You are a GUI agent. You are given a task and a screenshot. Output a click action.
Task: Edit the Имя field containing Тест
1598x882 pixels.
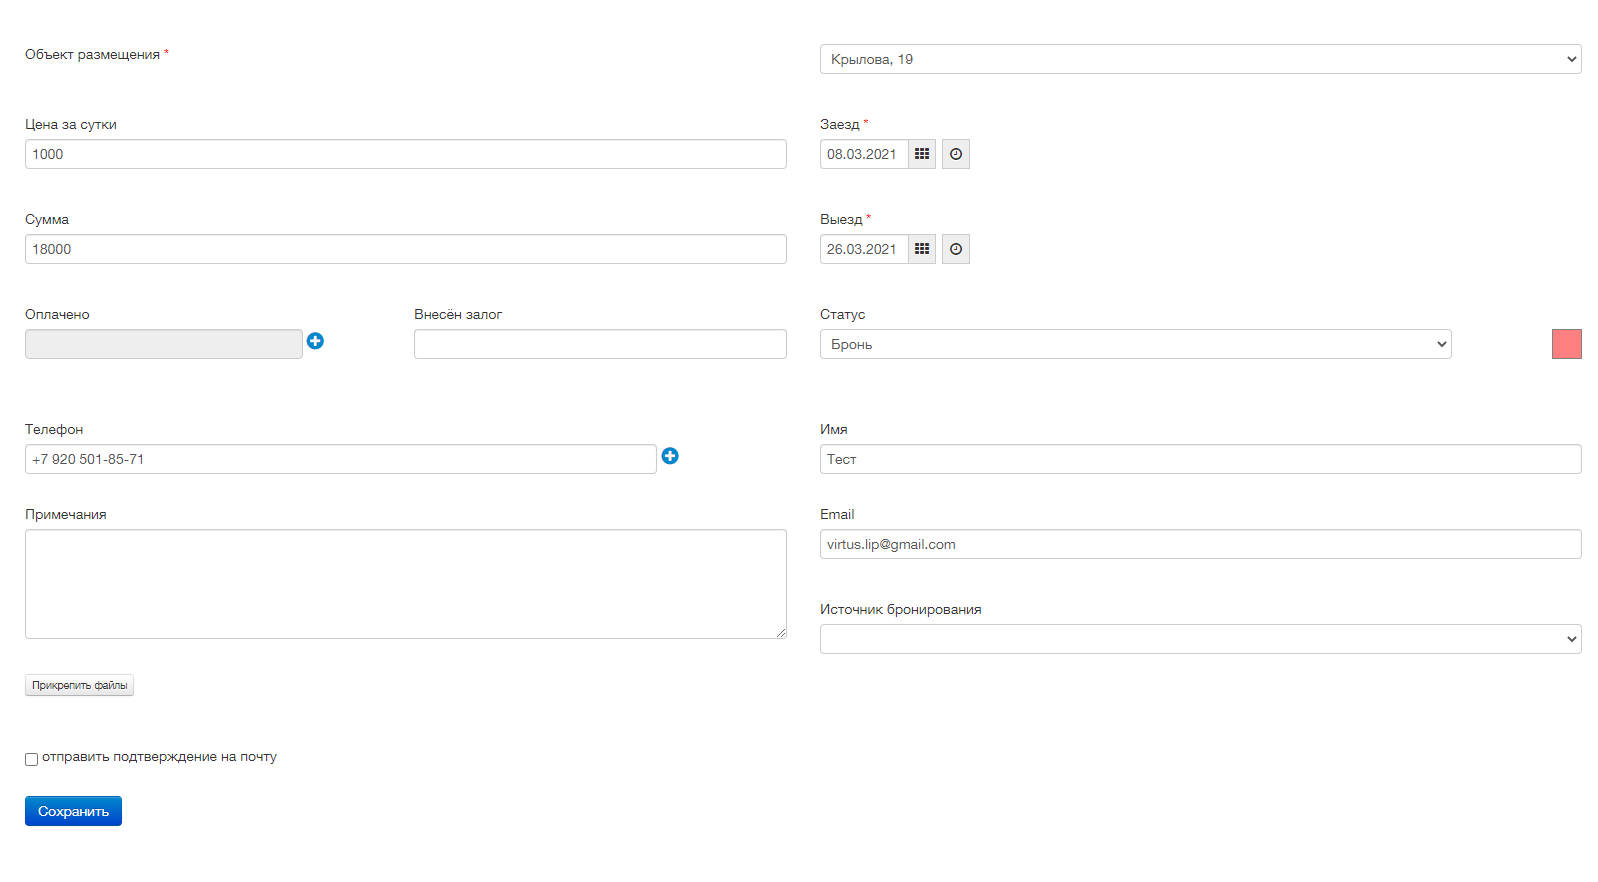(1200, 459)
